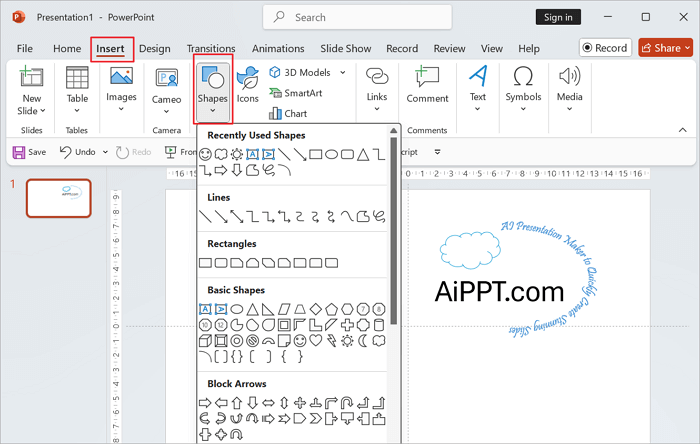Open the Text dropdown
This screenshot has height=444, width=700.
click(x=477, y=89)
